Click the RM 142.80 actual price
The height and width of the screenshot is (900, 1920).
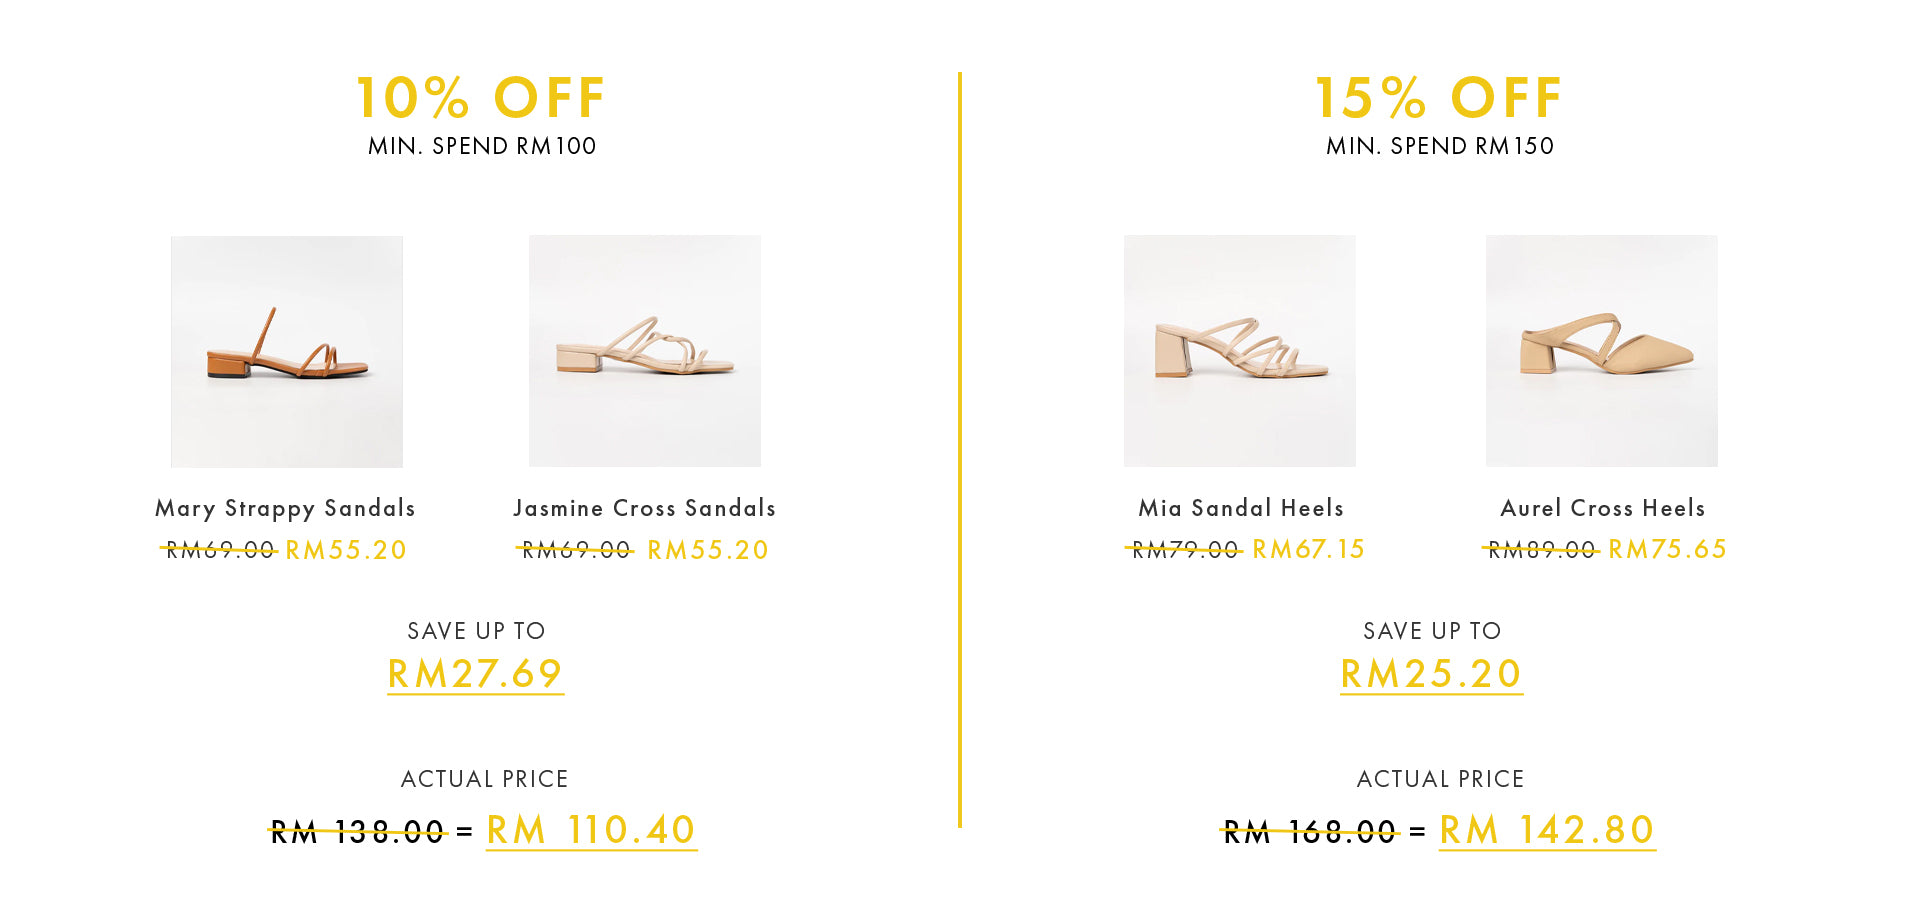tap(1547, 831)
